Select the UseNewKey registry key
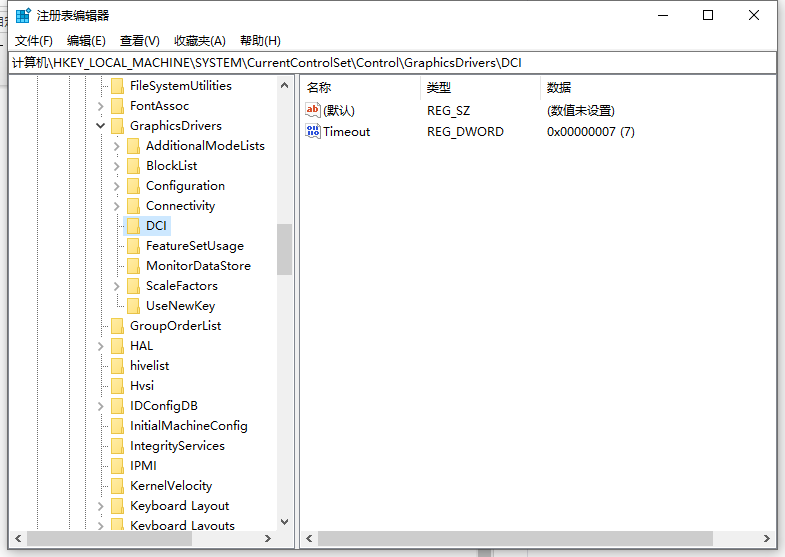The height and width of the screenshot is (557, 785). pos(180,306)
